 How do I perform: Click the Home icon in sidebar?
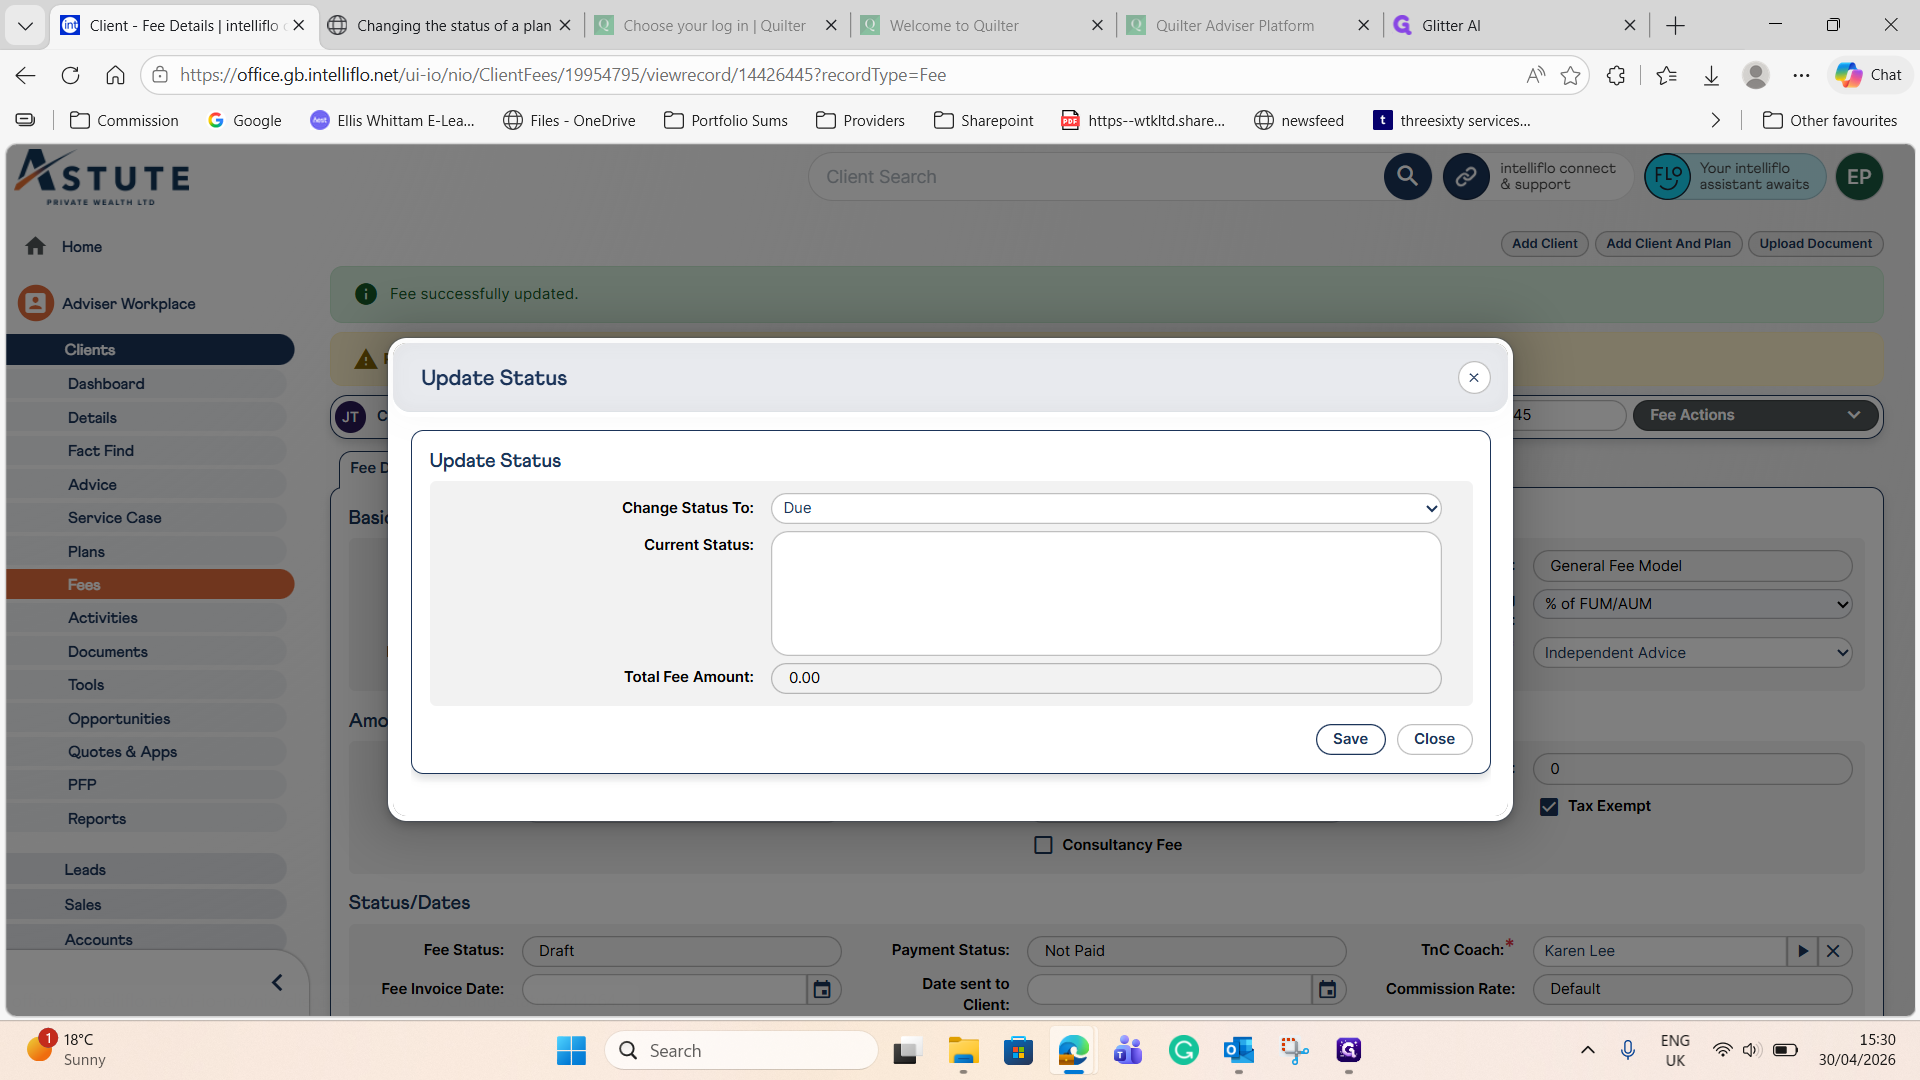(36, 246)
